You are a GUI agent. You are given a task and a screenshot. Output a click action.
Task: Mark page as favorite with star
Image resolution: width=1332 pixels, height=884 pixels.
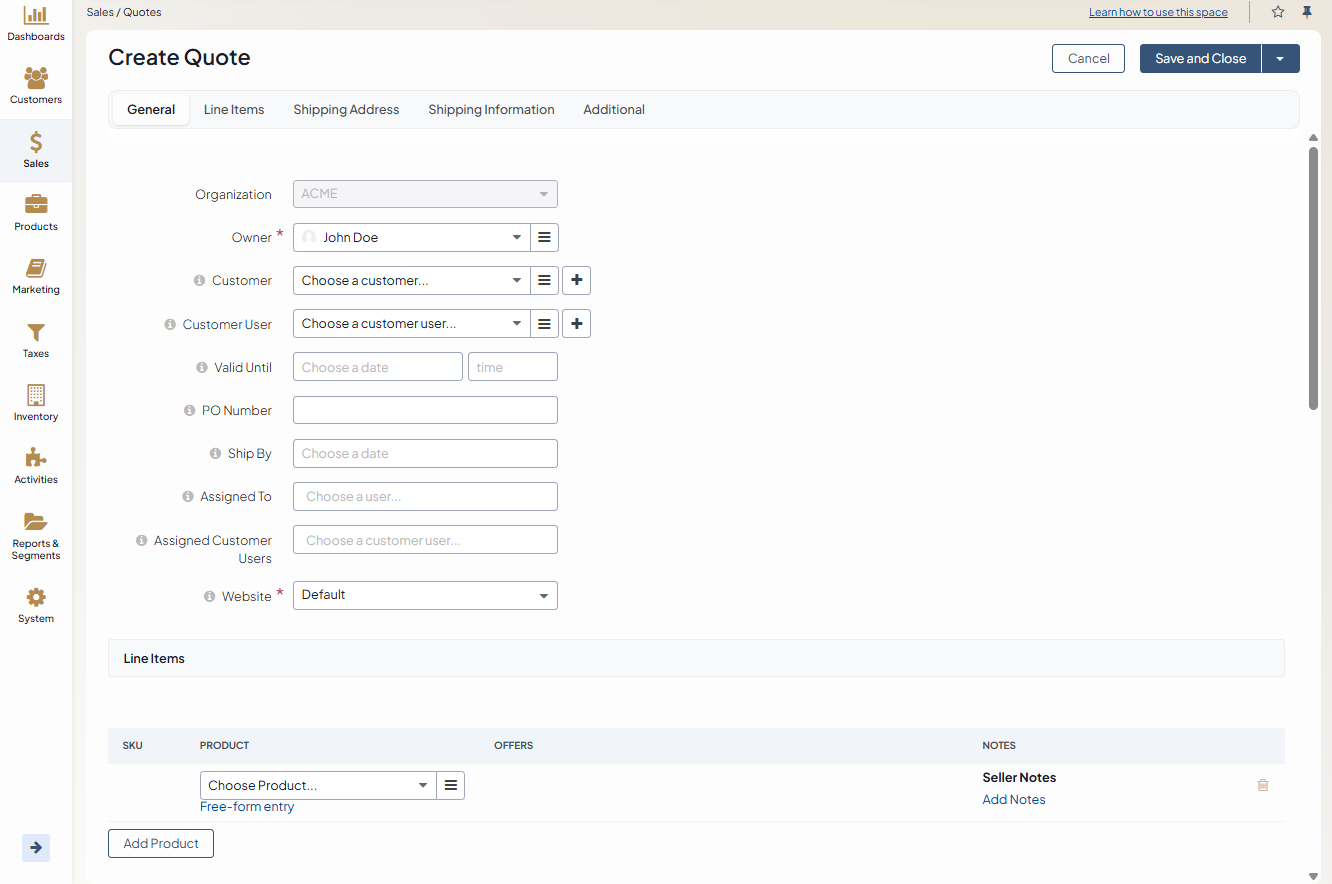pos(1278,12)
